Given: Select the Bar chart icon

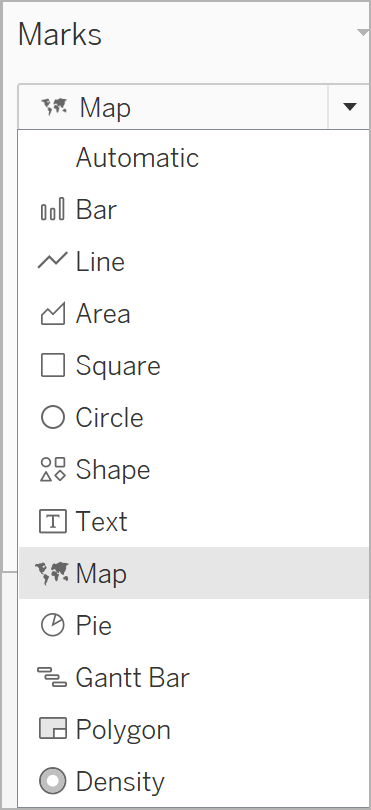Looking at the screenshot, I should tap(53, 210).
